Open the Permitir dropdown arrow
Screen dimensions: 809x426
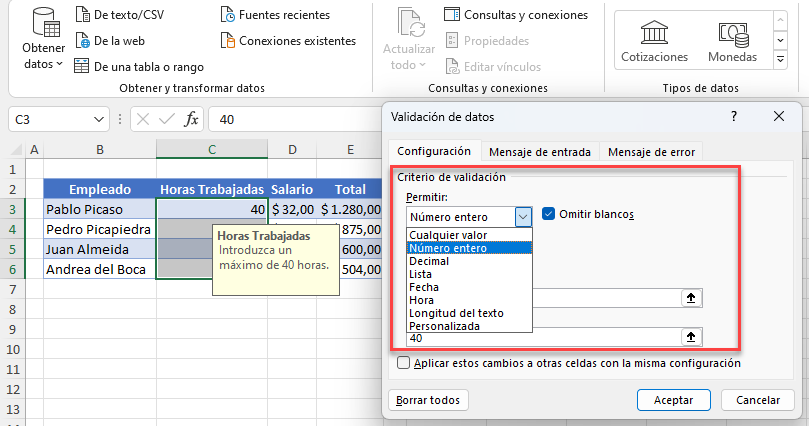point(523,217)
